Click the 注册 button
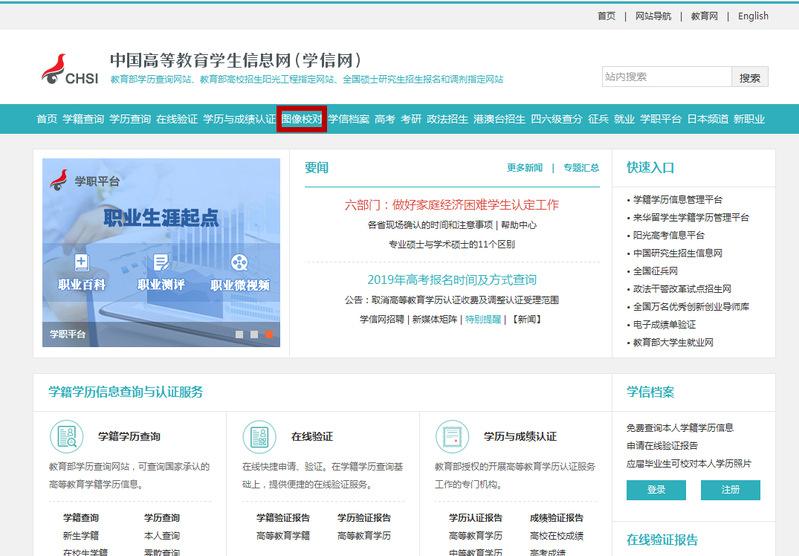This screenshot has width=799, height=556. tap(730, 490)
